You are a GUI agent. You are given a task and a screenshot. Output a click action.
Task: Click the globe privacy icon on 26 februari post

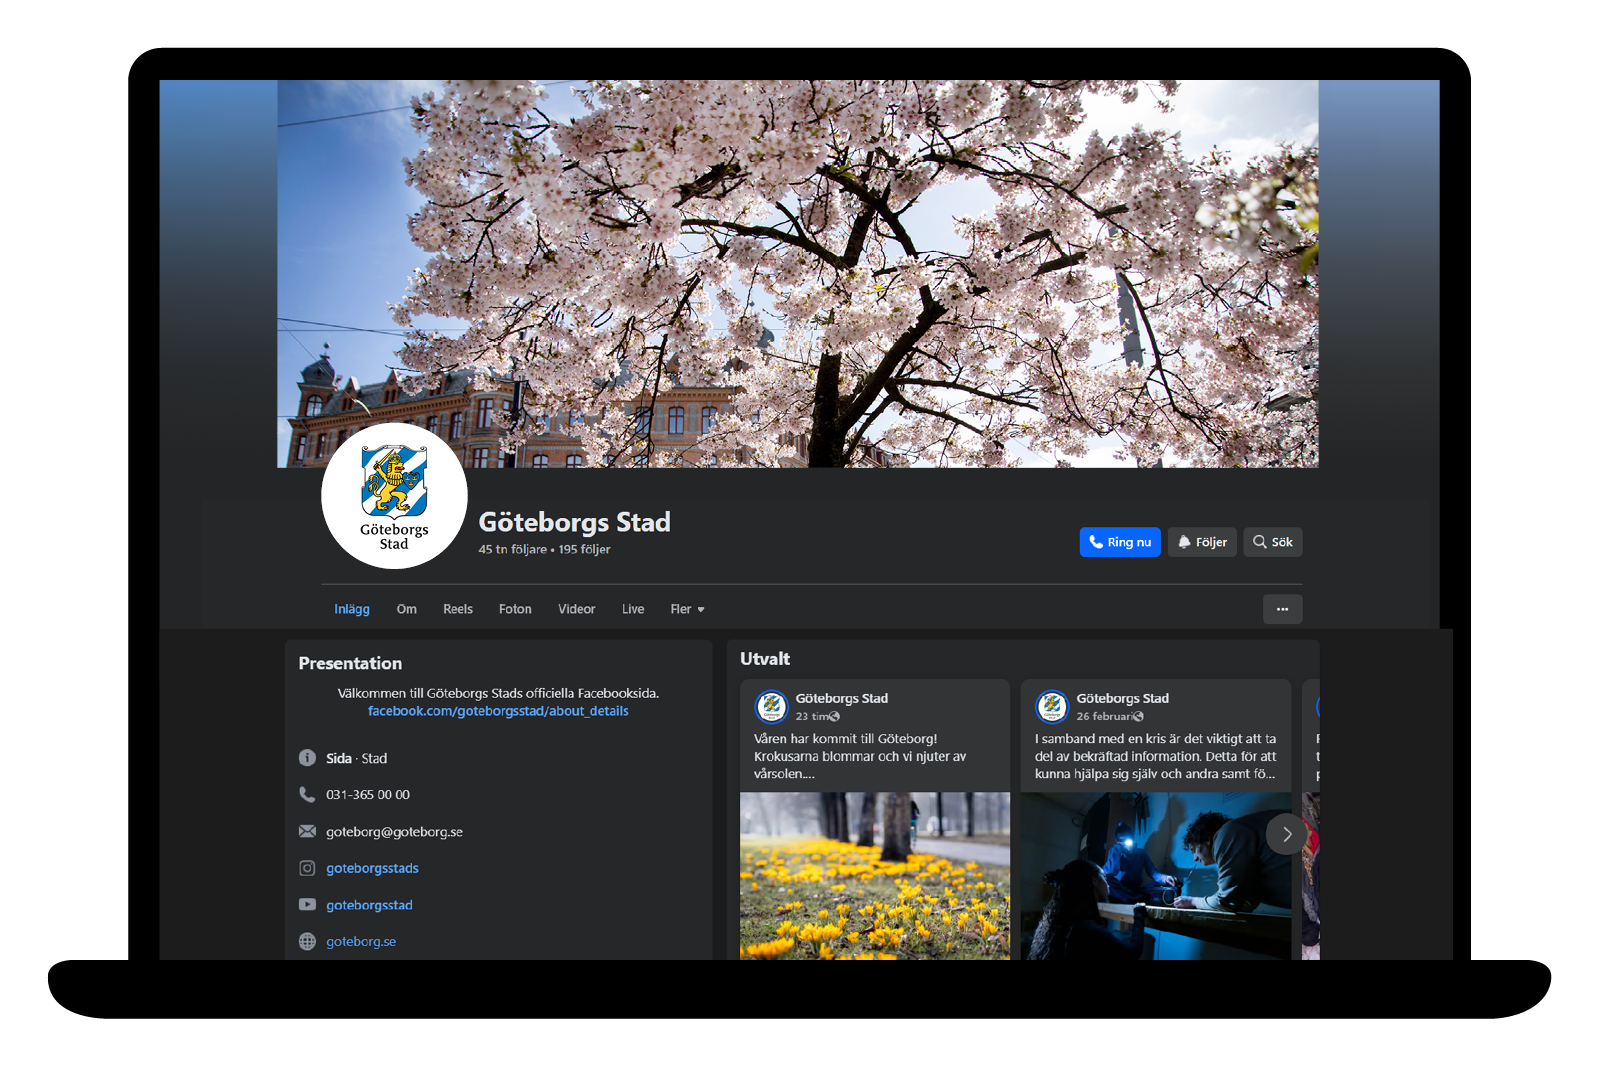(1138, 716)
